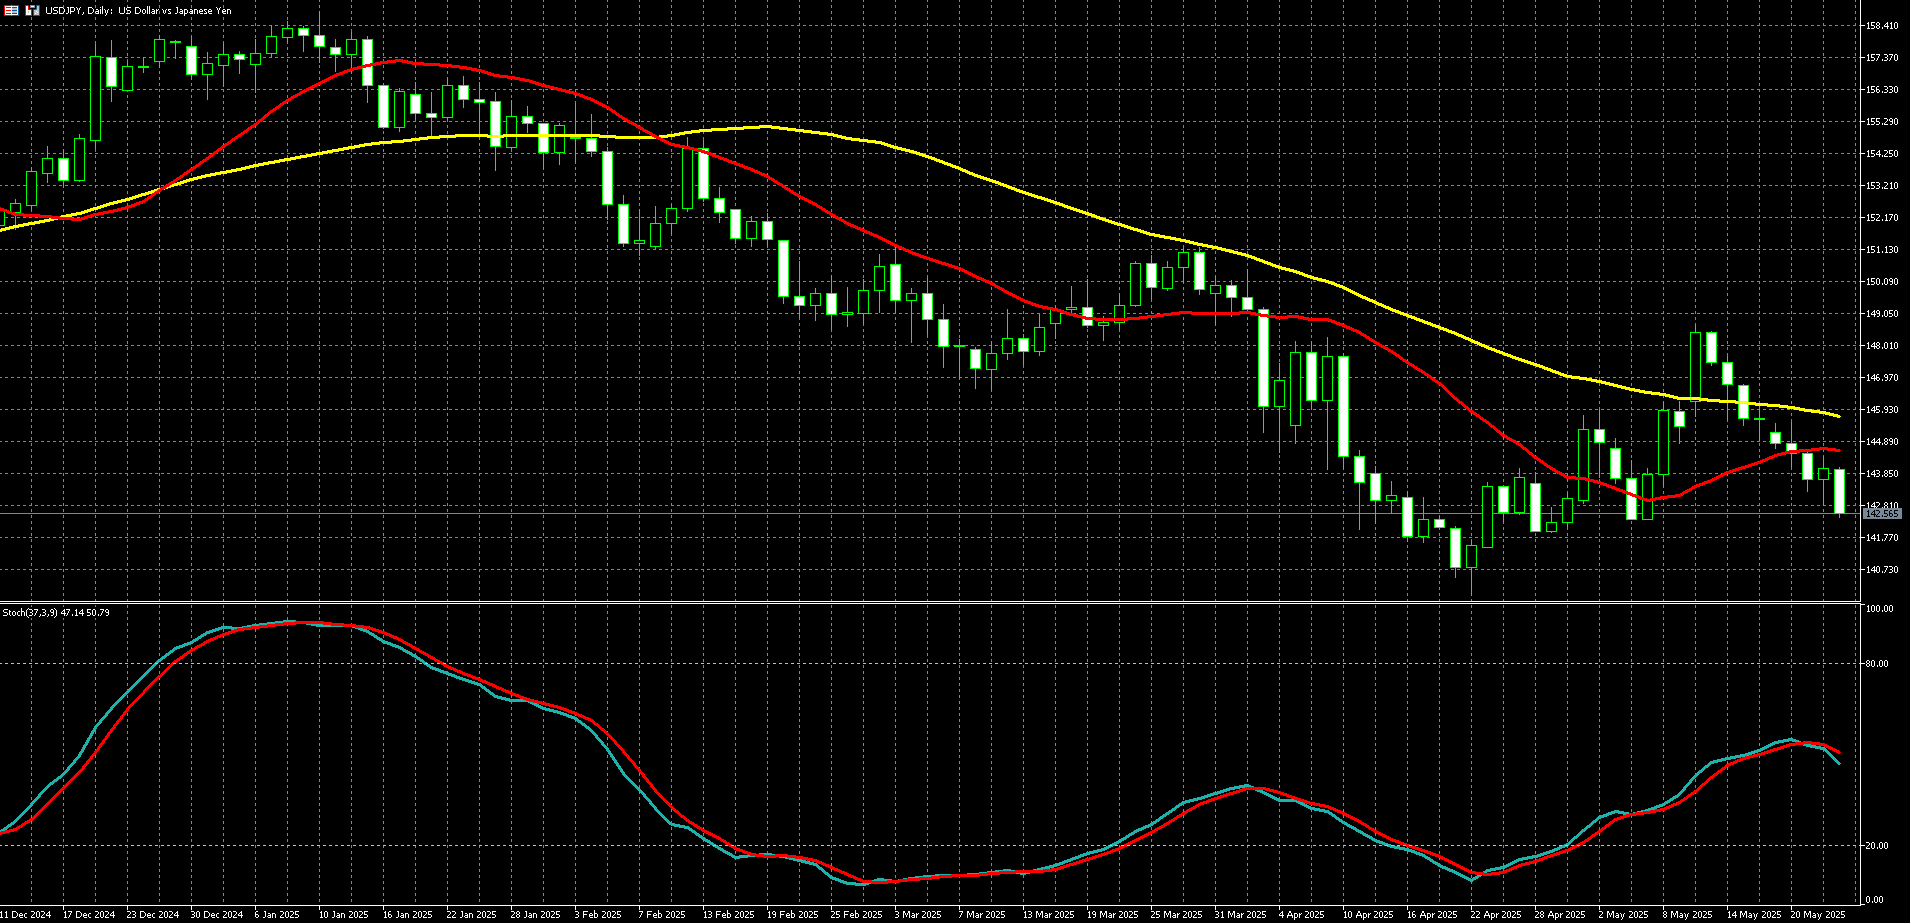Click the '4 Apr 2025' date label
The image size is (1910, 923).
tap(1302, 915)
